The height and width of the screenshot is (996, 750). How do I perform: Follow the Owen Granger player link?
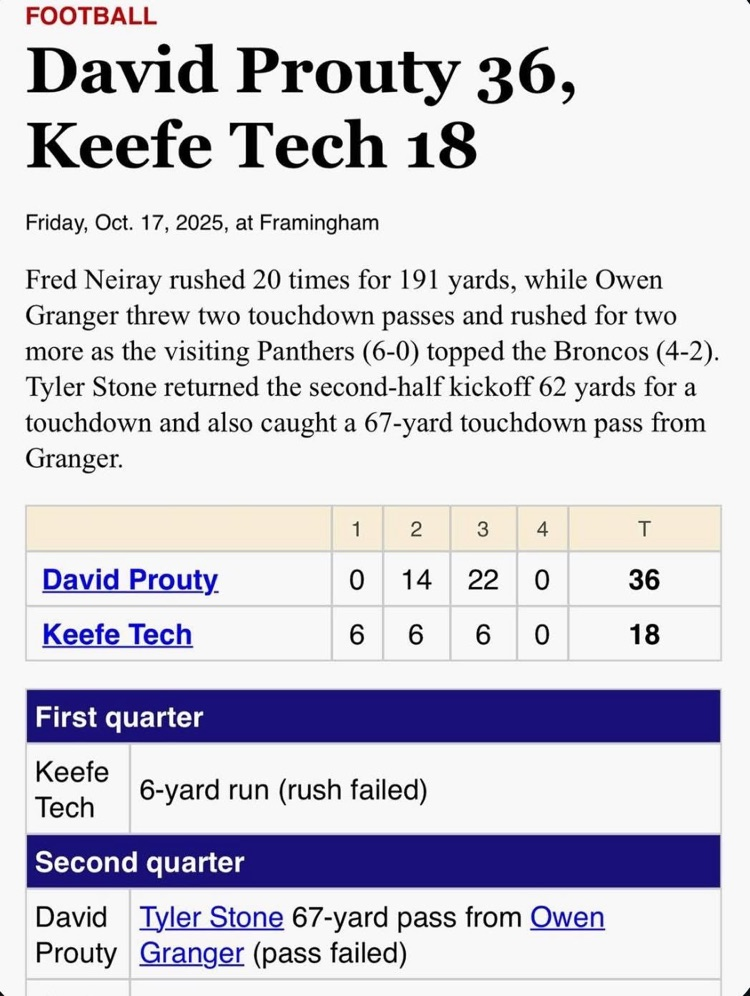[566, 917]
